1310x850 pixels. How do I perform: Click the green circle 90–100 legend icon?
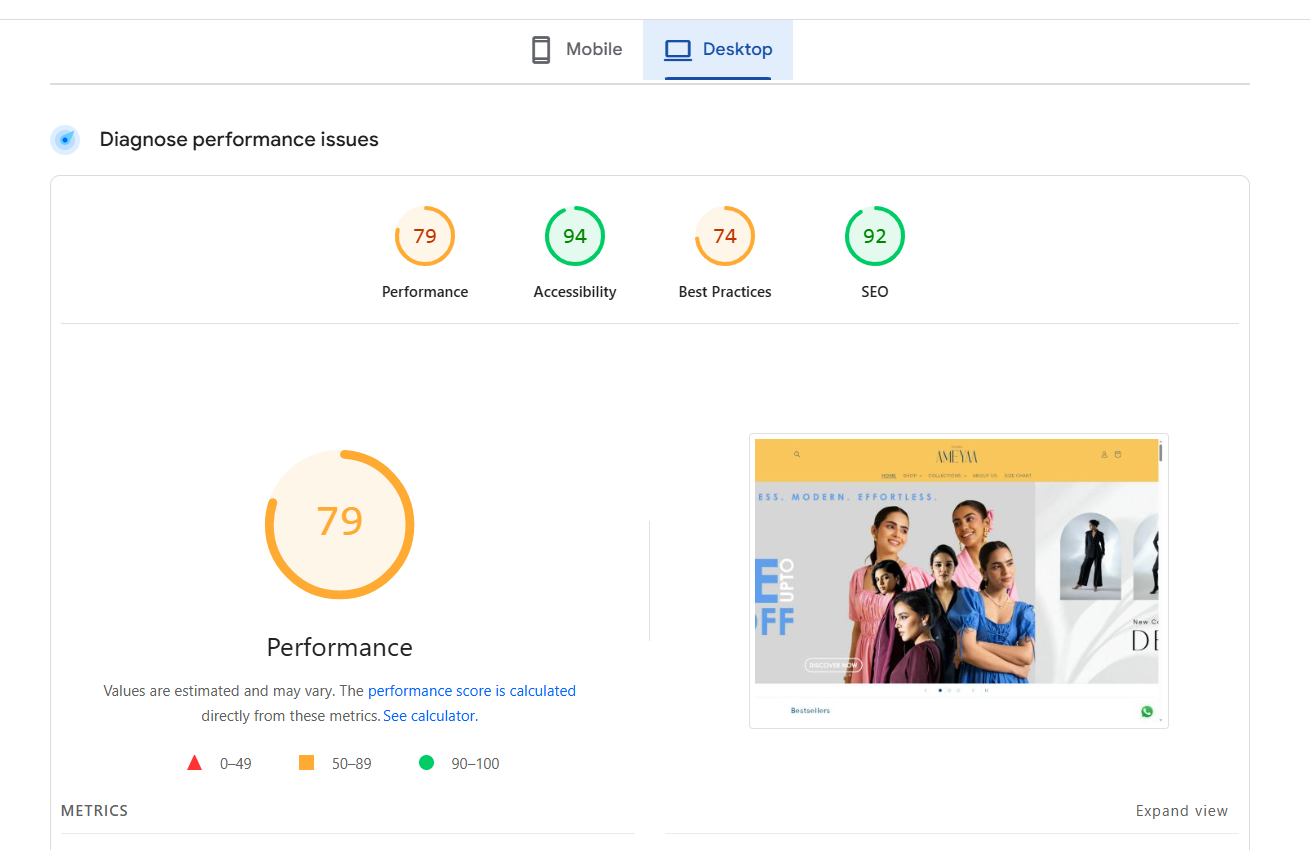tap(426, 763)
